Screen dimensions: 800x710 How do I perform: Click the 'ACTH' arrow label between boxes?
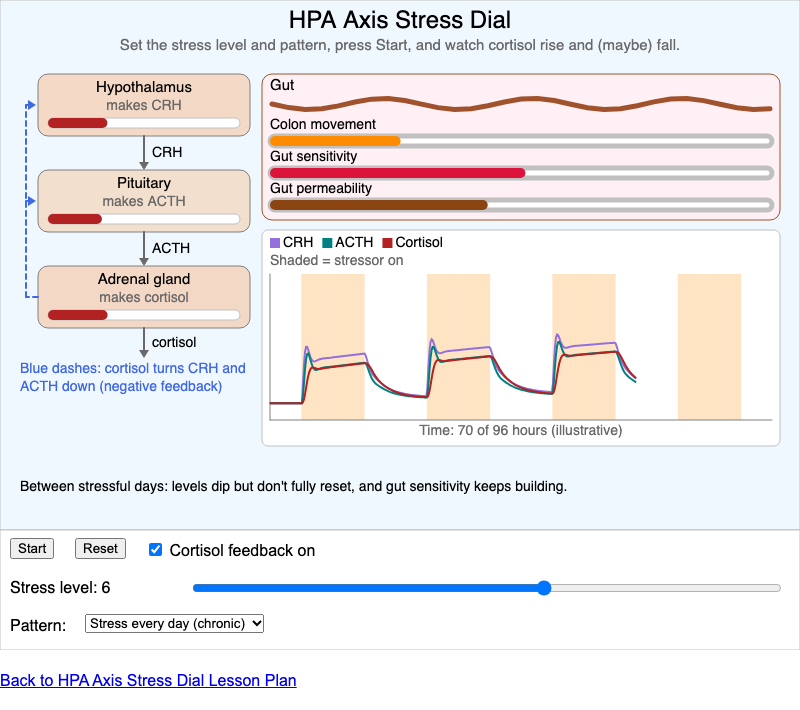[x=171, y=248]
